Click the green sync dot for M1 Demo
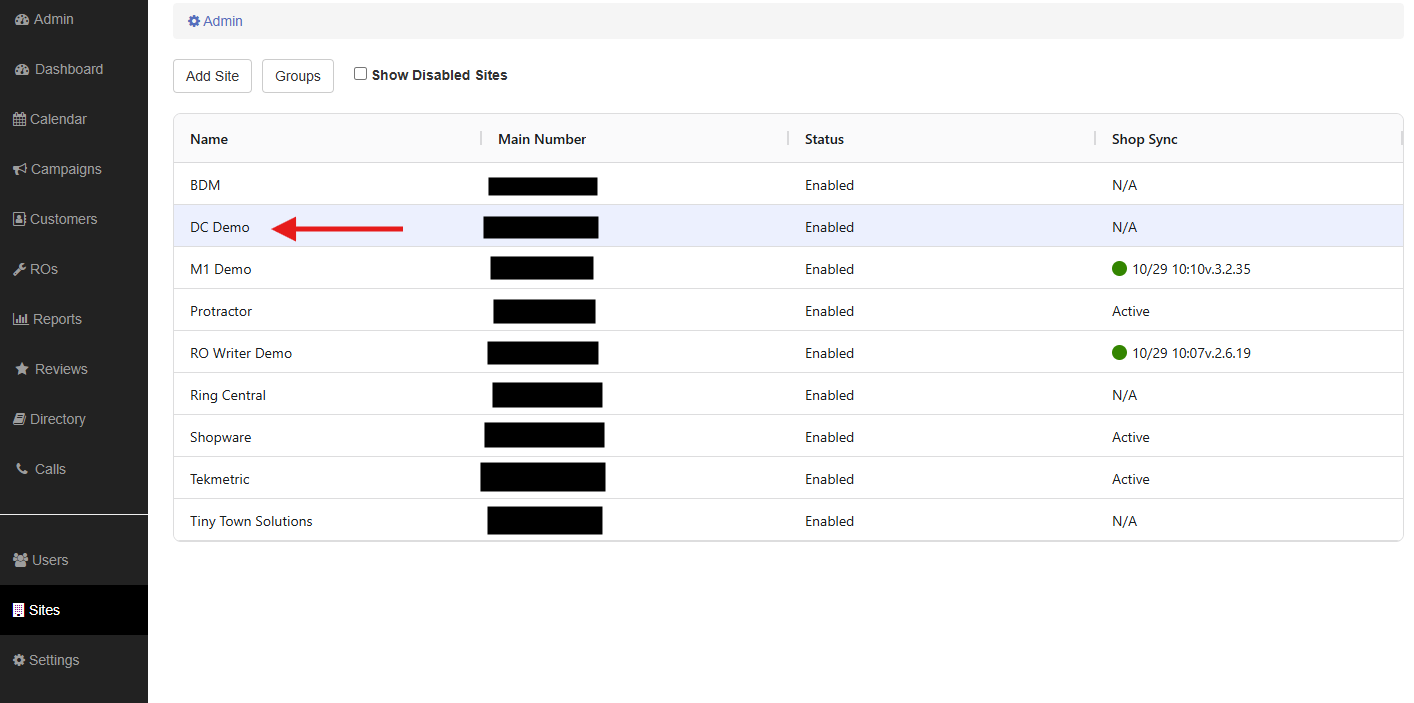Image resolution: width=1414 pixels, height=703 pixels. click(1119, 268)
